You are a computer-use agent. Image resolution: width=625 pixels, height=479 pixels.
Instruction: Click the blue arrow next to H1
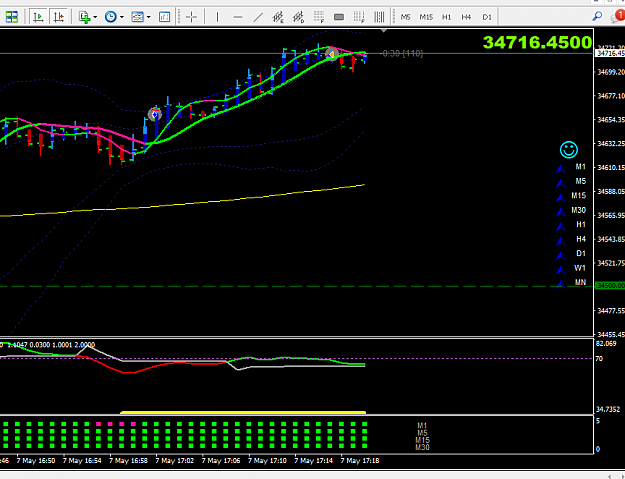561,227
